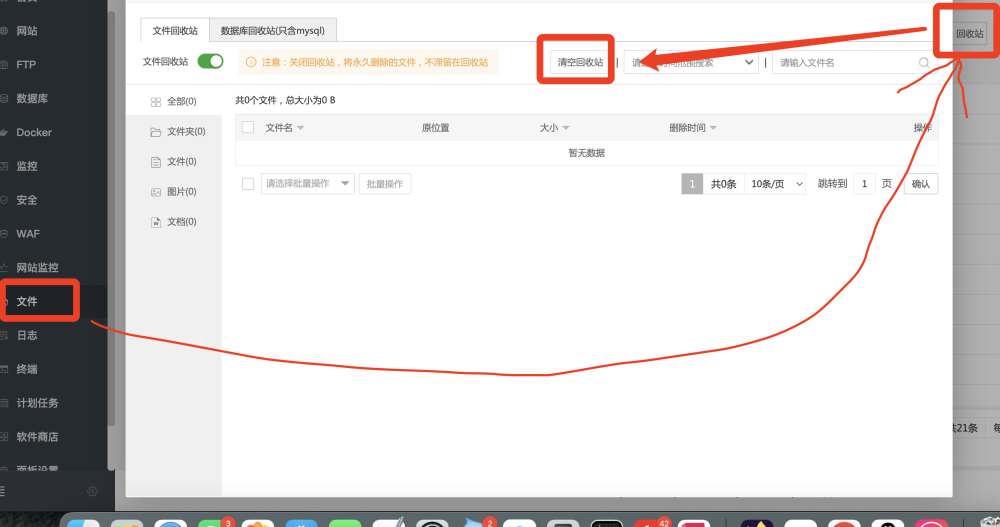
Task: Click the 跳转到 page number field
Action: (x=864, y=184)
